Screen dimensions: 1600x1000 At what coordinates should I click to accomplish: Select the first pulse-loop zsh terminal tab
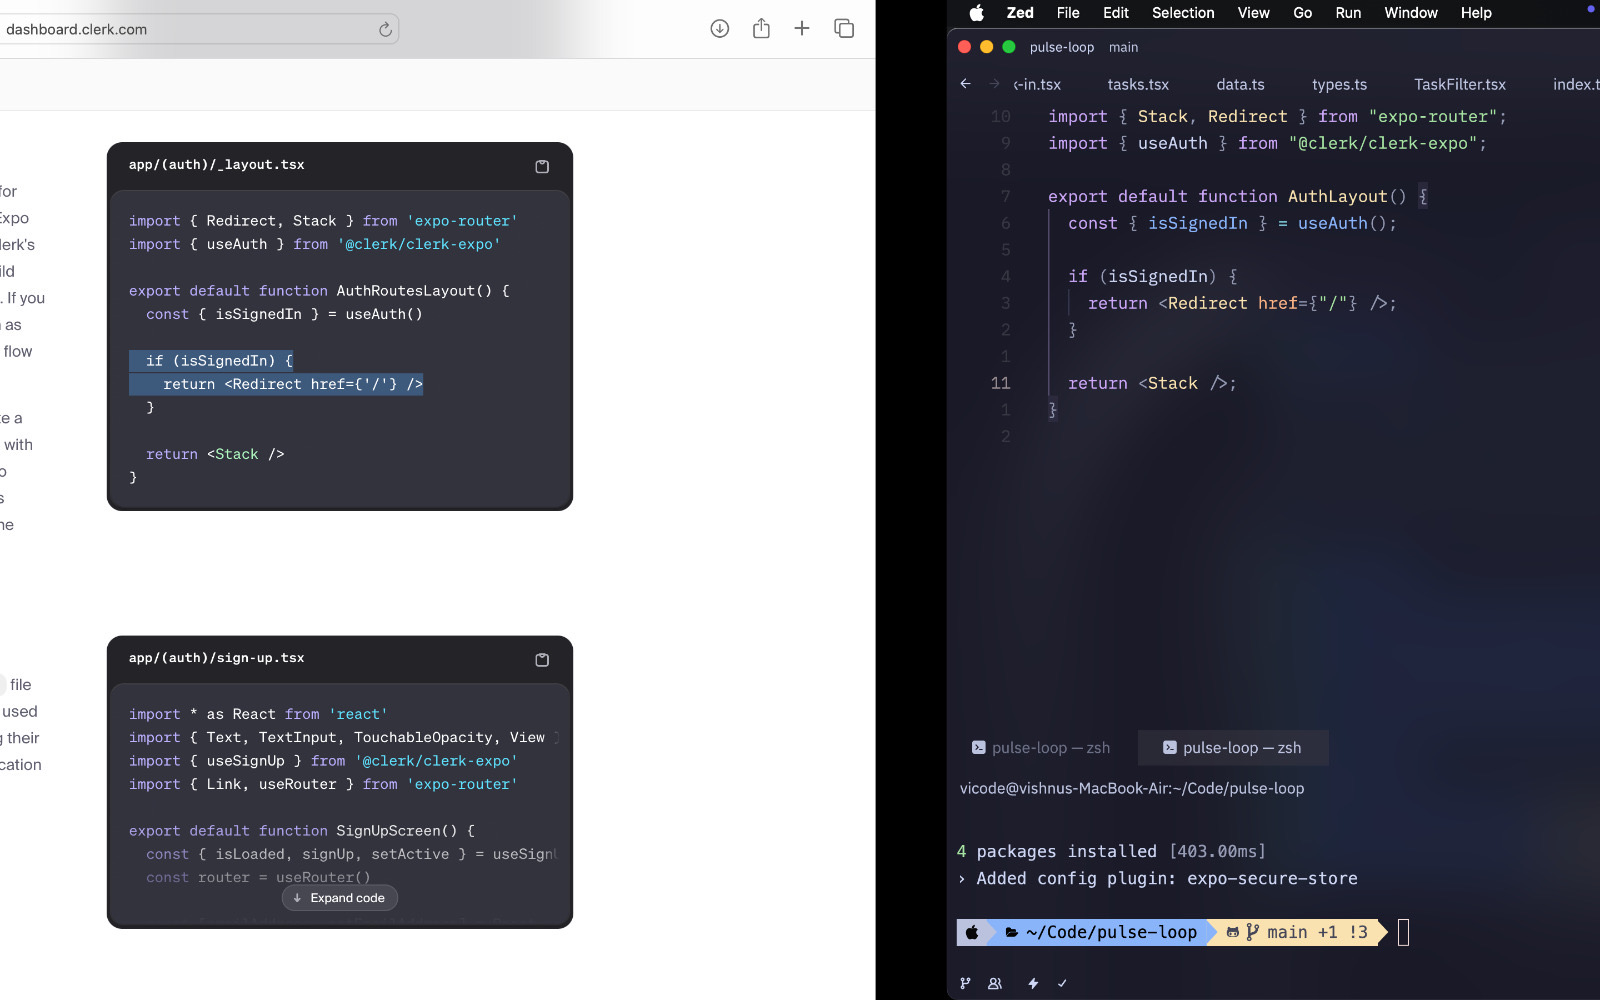tap(1041, 748)
